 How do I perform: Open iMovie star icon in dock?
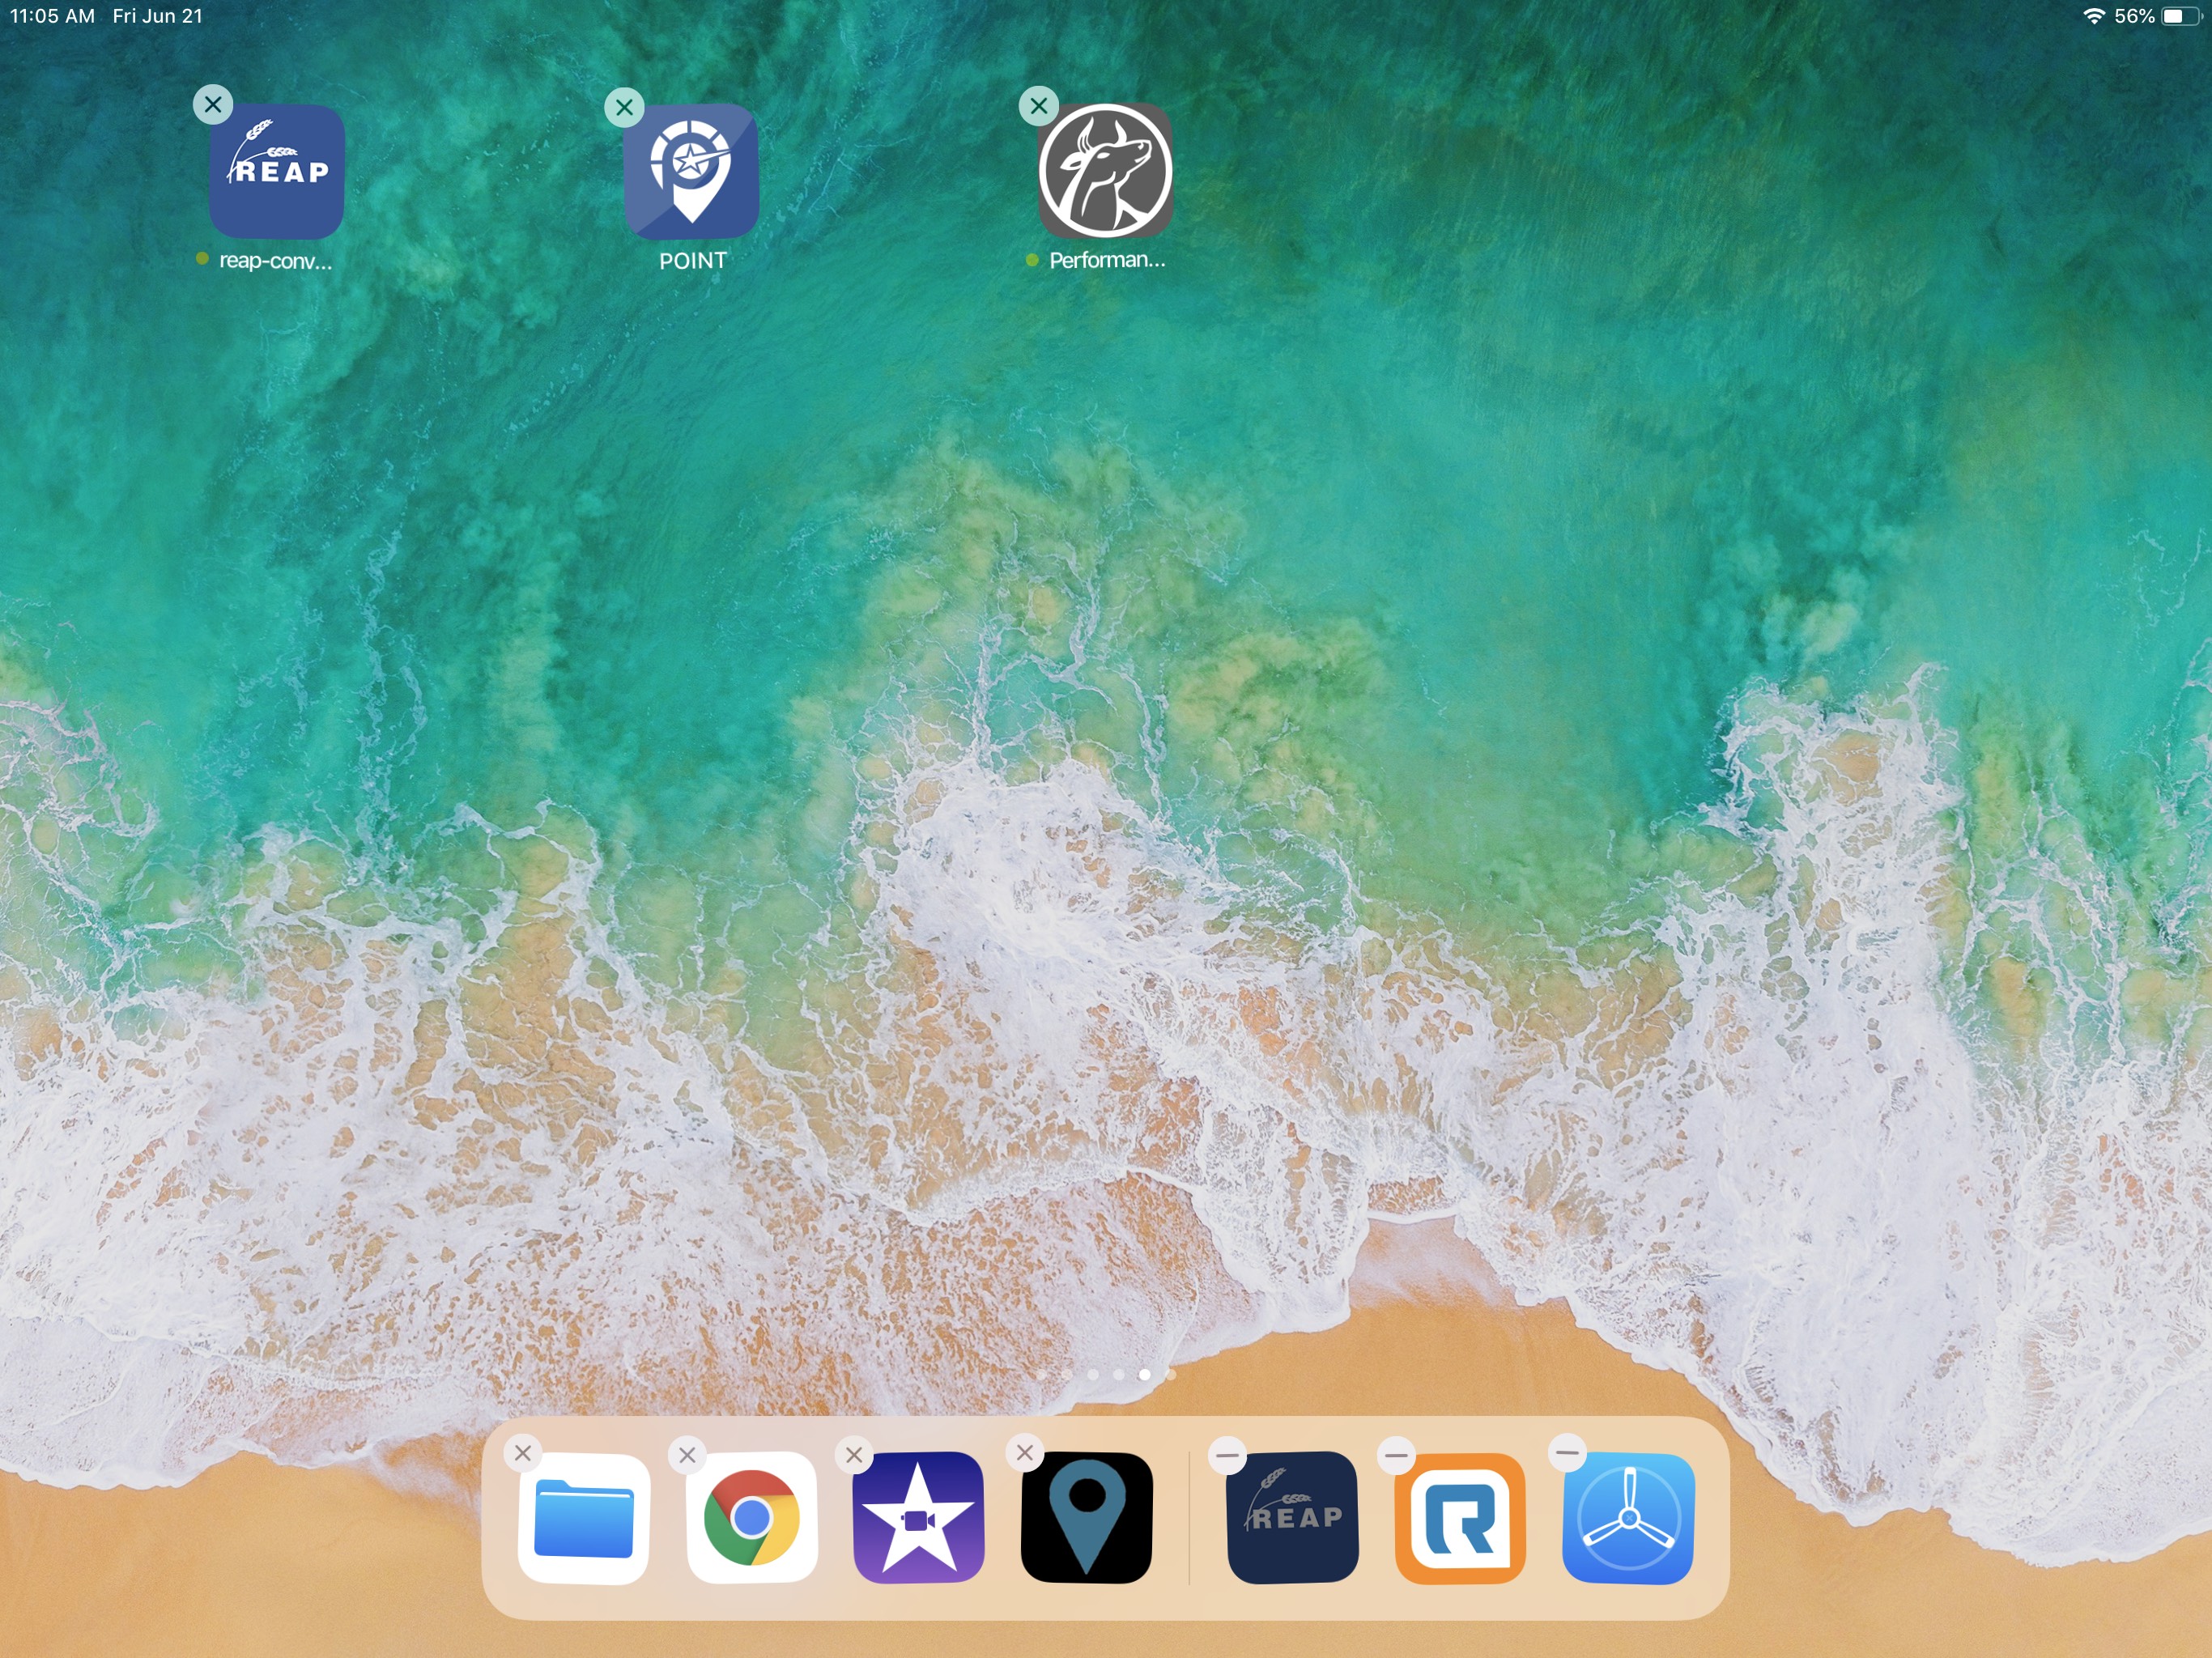918,1517
